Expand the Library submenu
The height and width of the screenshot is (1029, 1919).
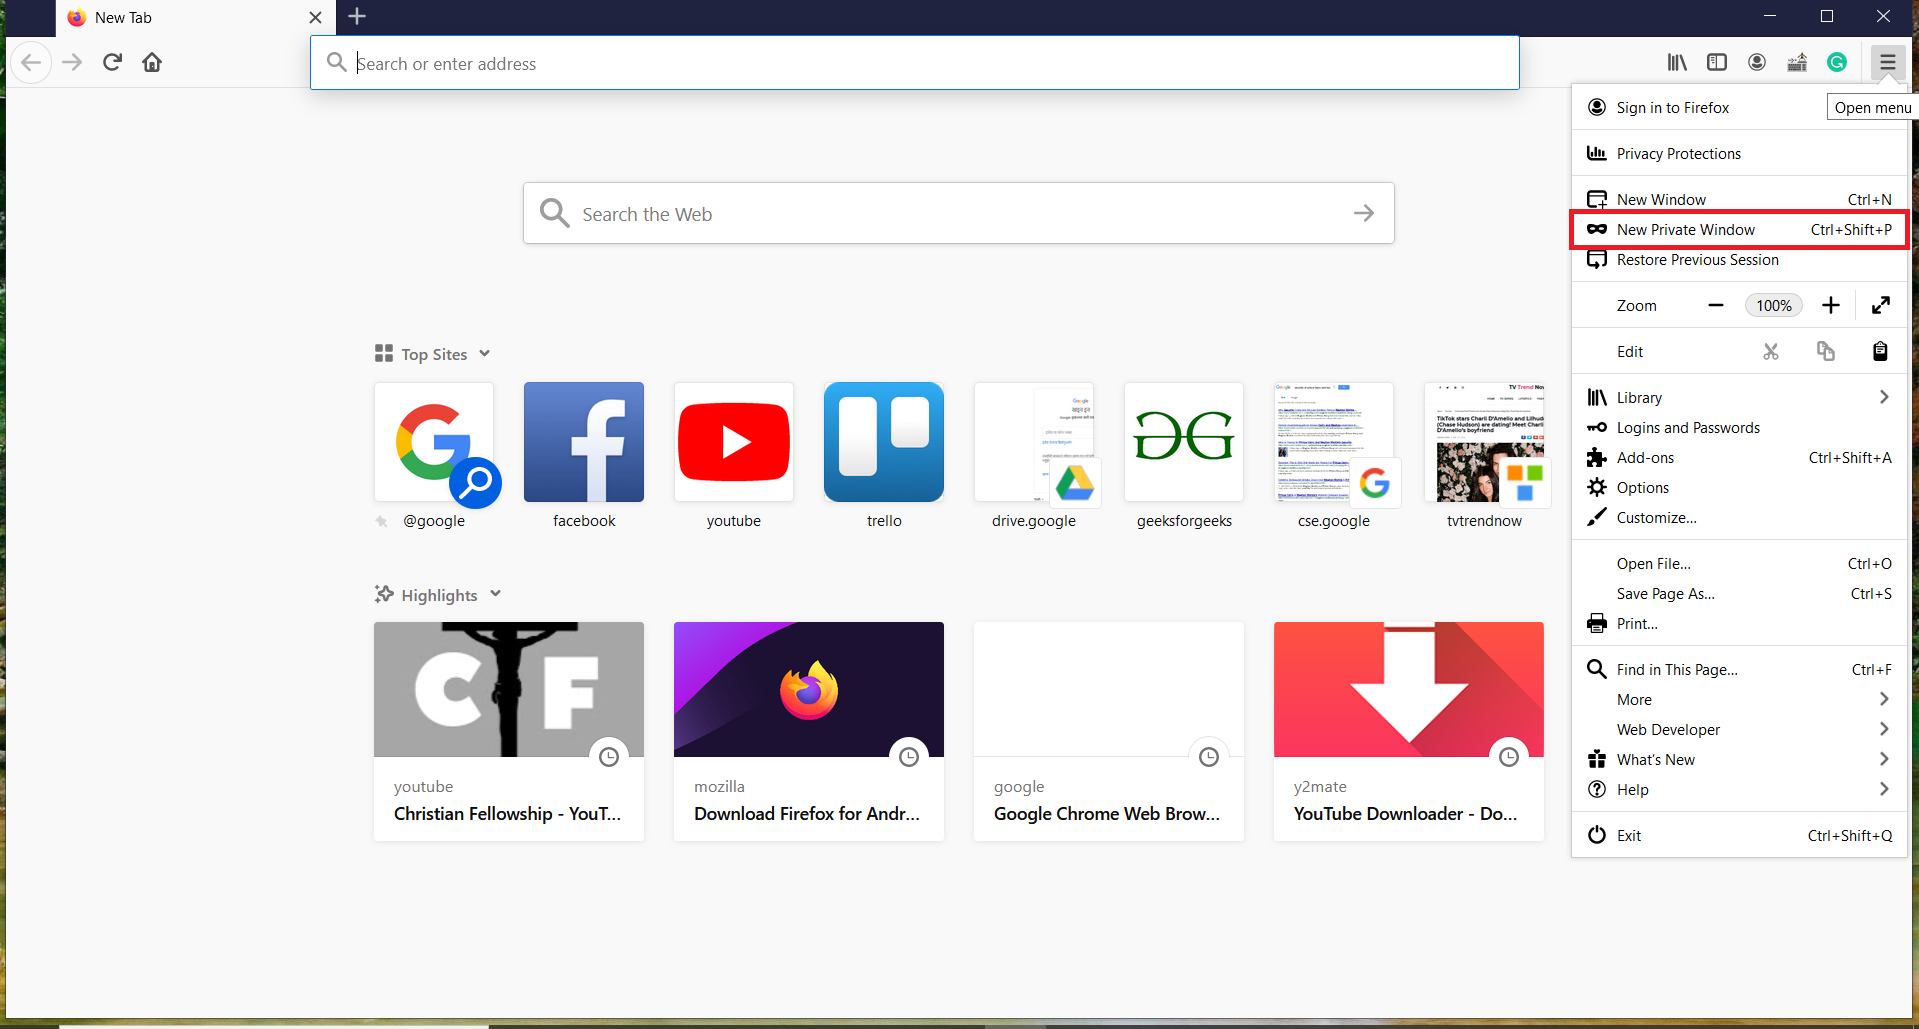[x=1739, y=397]
